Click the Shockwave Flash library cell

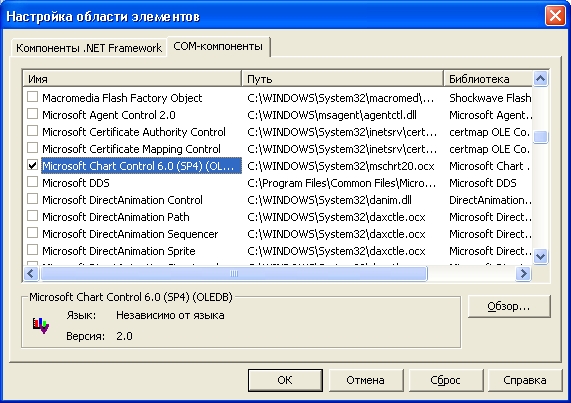coord(490,98)
